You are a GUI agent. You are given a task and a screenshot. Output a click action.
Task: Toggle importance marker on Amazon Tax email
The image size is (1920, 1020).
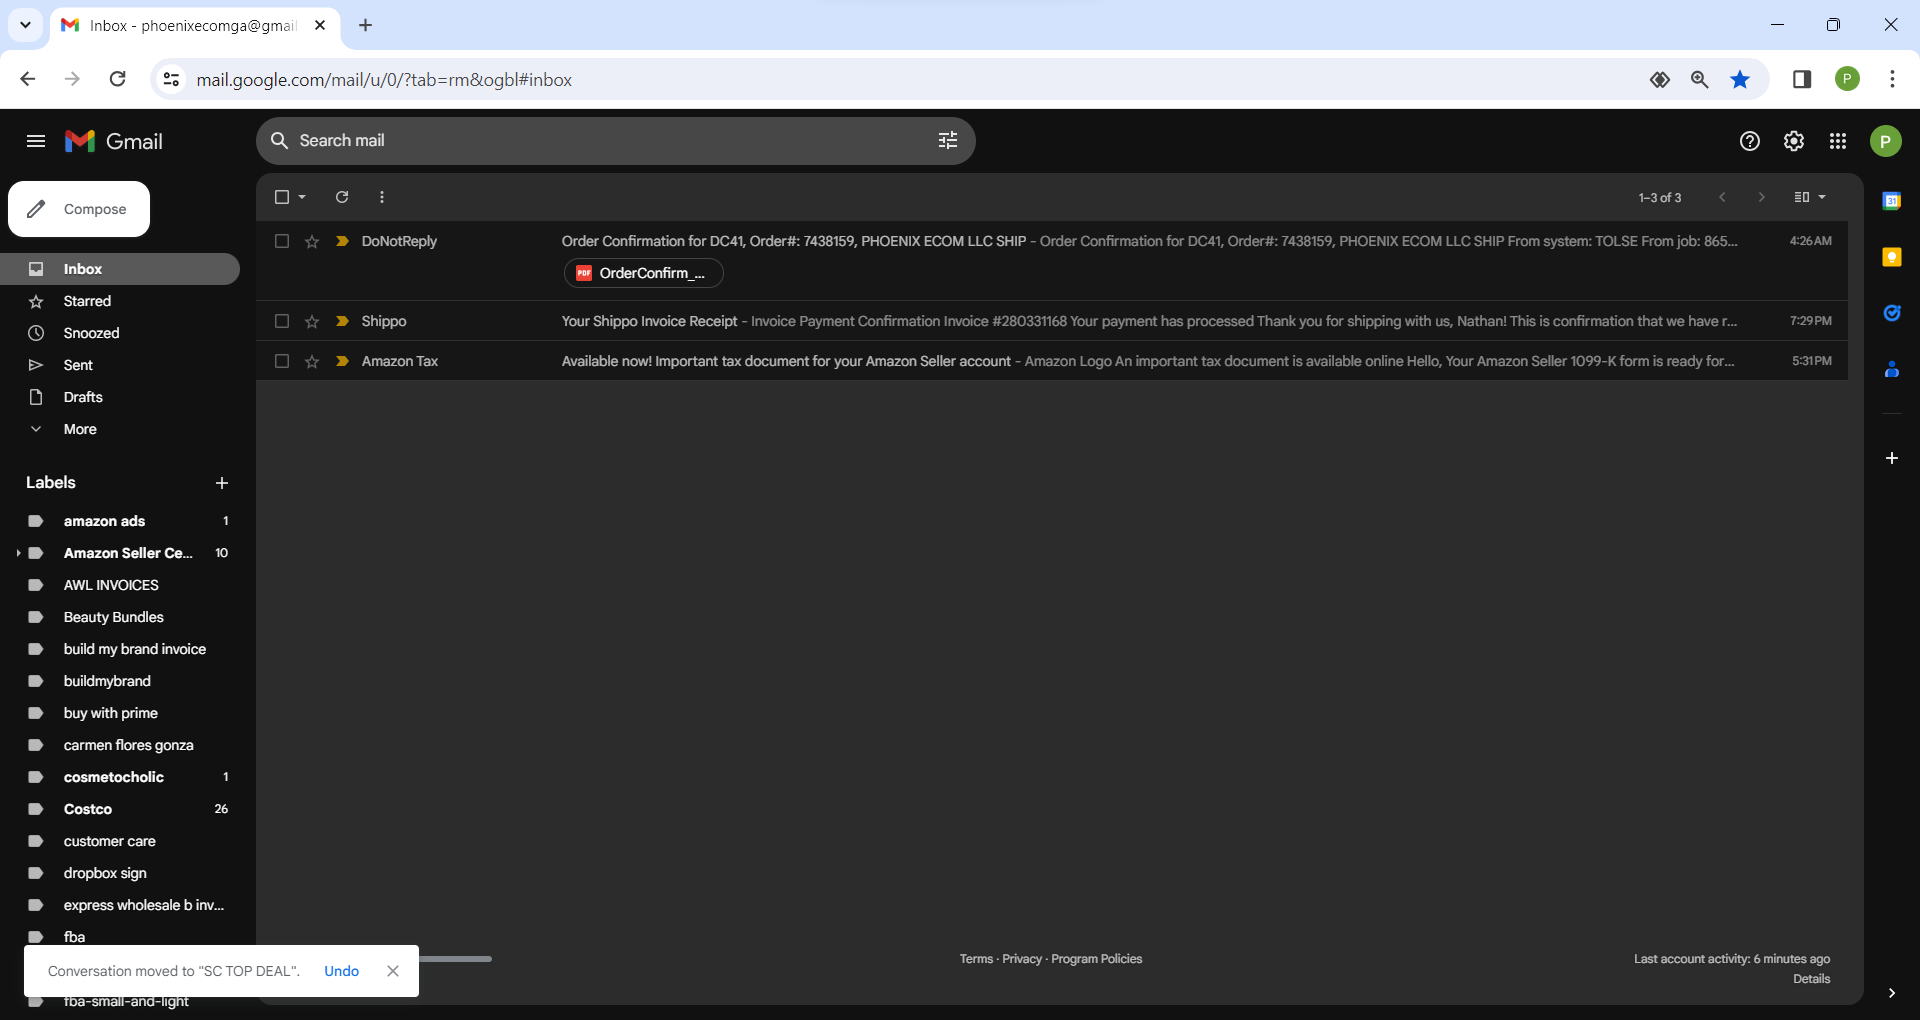click(342, 361)
